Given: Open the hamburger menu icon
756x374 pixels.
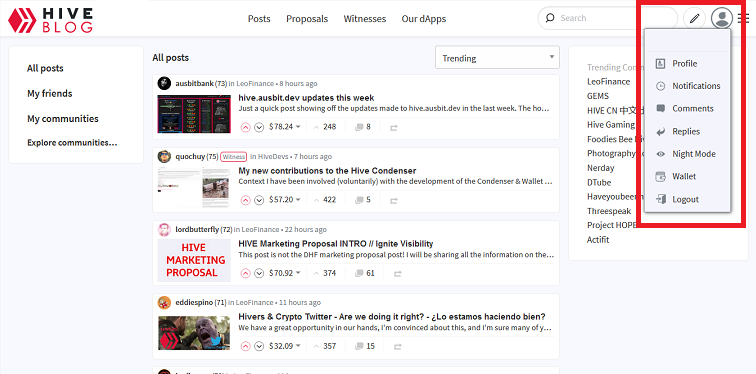Looking at the screenshot, I should 743,18.
